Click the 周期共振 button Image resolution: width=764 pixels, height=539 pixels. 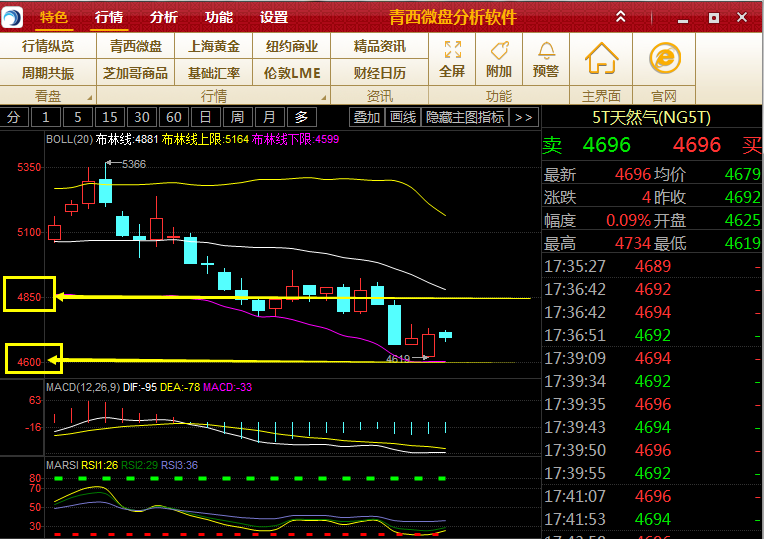tap(48, 73)
